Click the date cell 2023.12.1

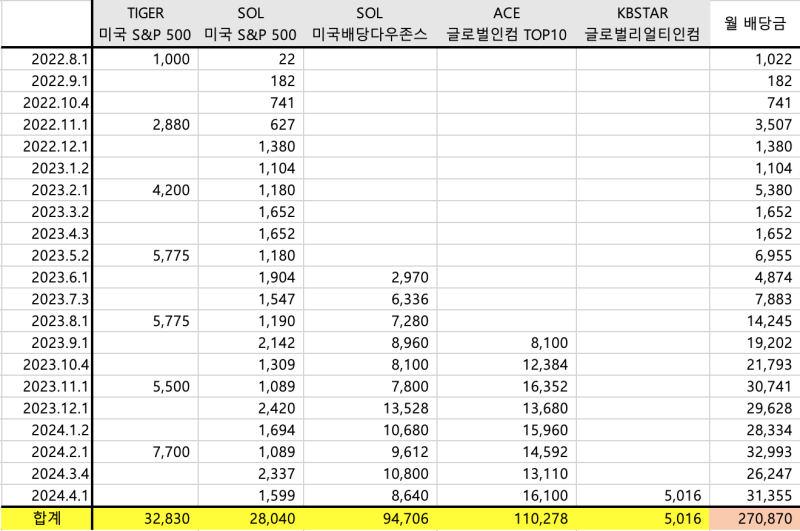tap(46, 408)
